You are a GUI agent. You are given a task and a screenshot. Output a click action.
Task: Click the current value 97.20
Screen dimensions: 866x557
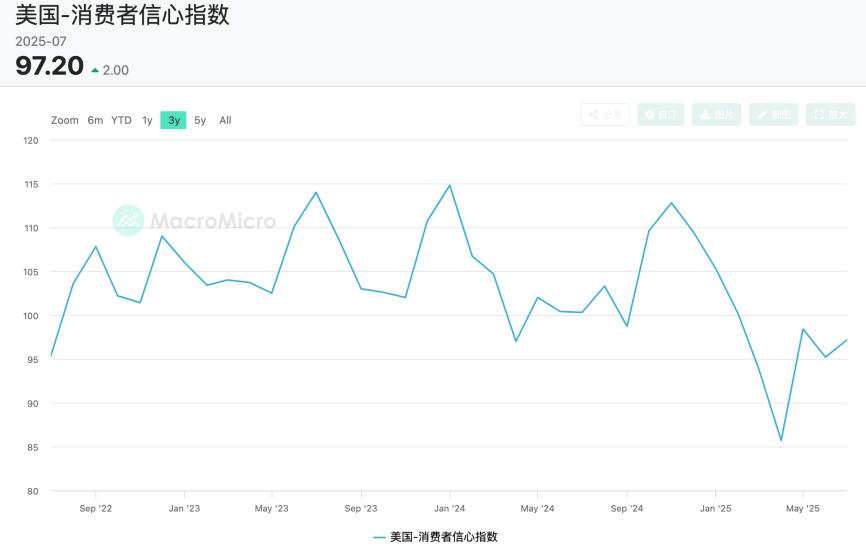pos(50,66)
